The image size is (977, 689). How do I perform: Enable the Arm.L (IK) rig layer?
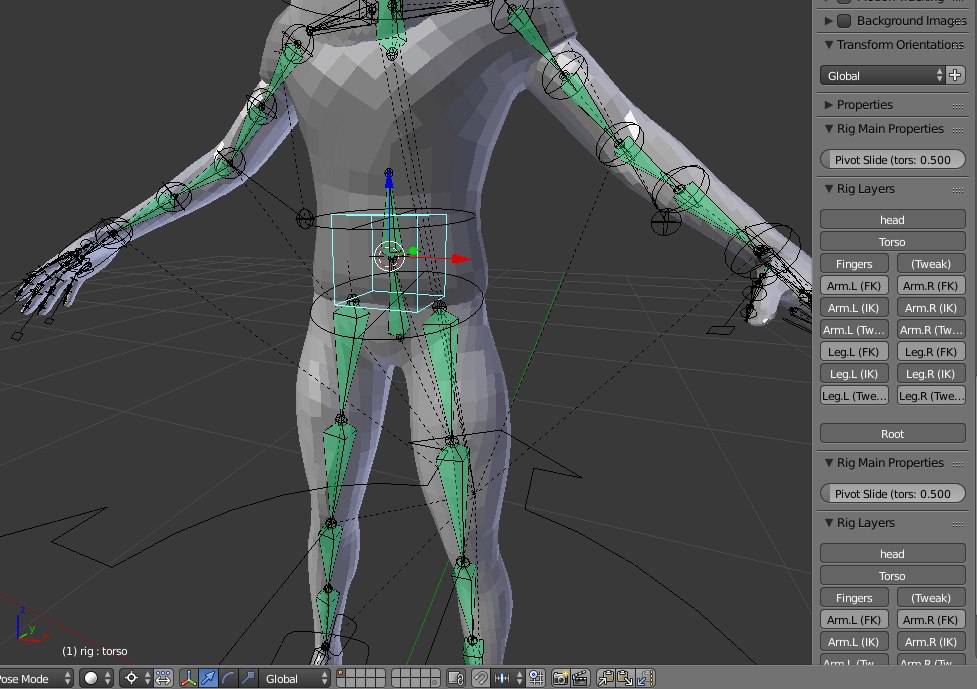(x=854, y=307)
